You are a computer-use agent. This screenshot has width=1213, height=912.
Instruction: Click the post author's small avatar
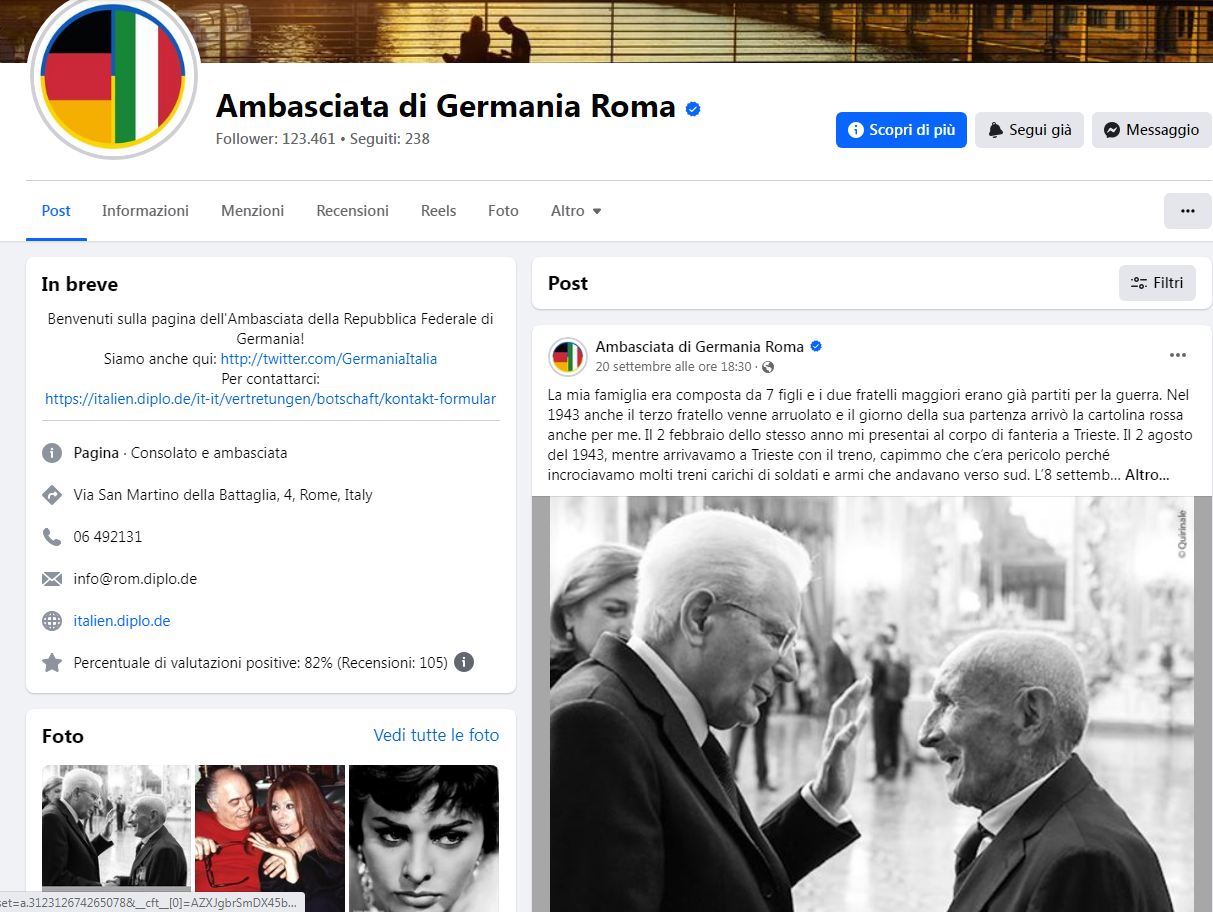pos(568,356)
